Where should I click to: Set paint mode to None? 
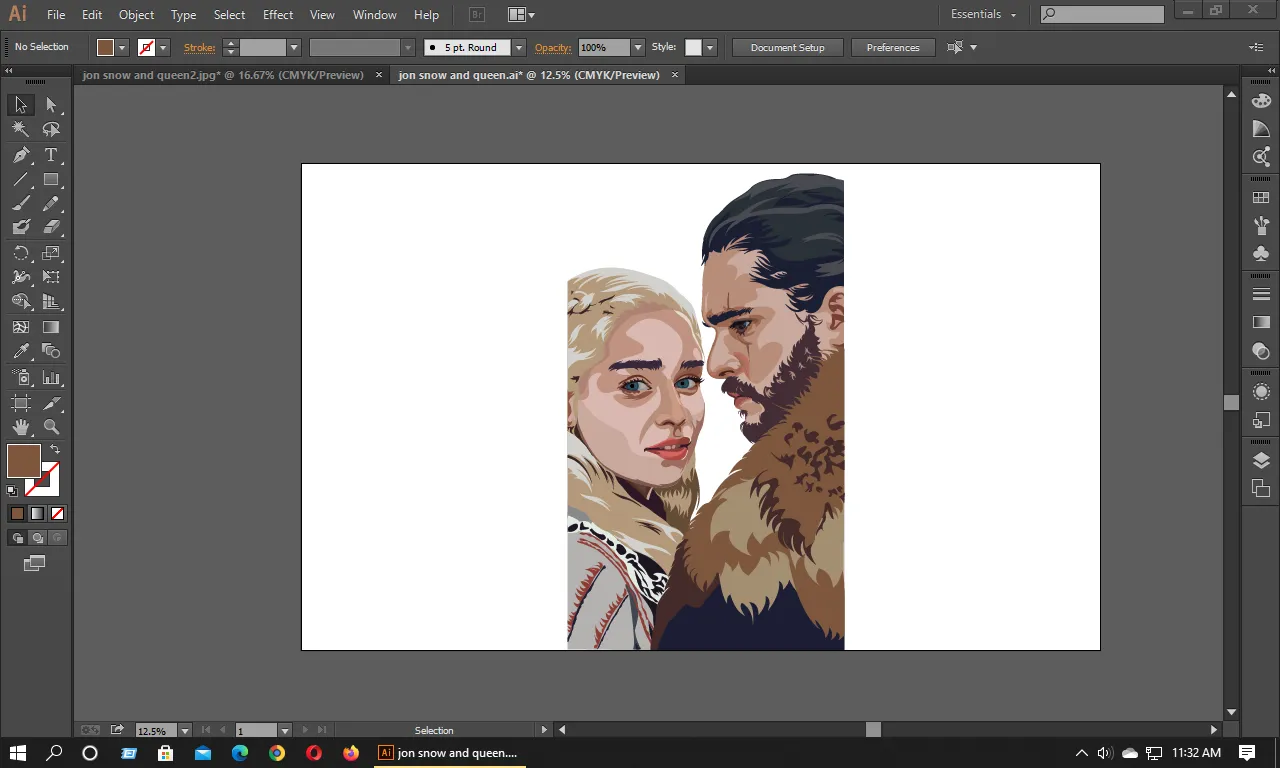pos(57,513)
